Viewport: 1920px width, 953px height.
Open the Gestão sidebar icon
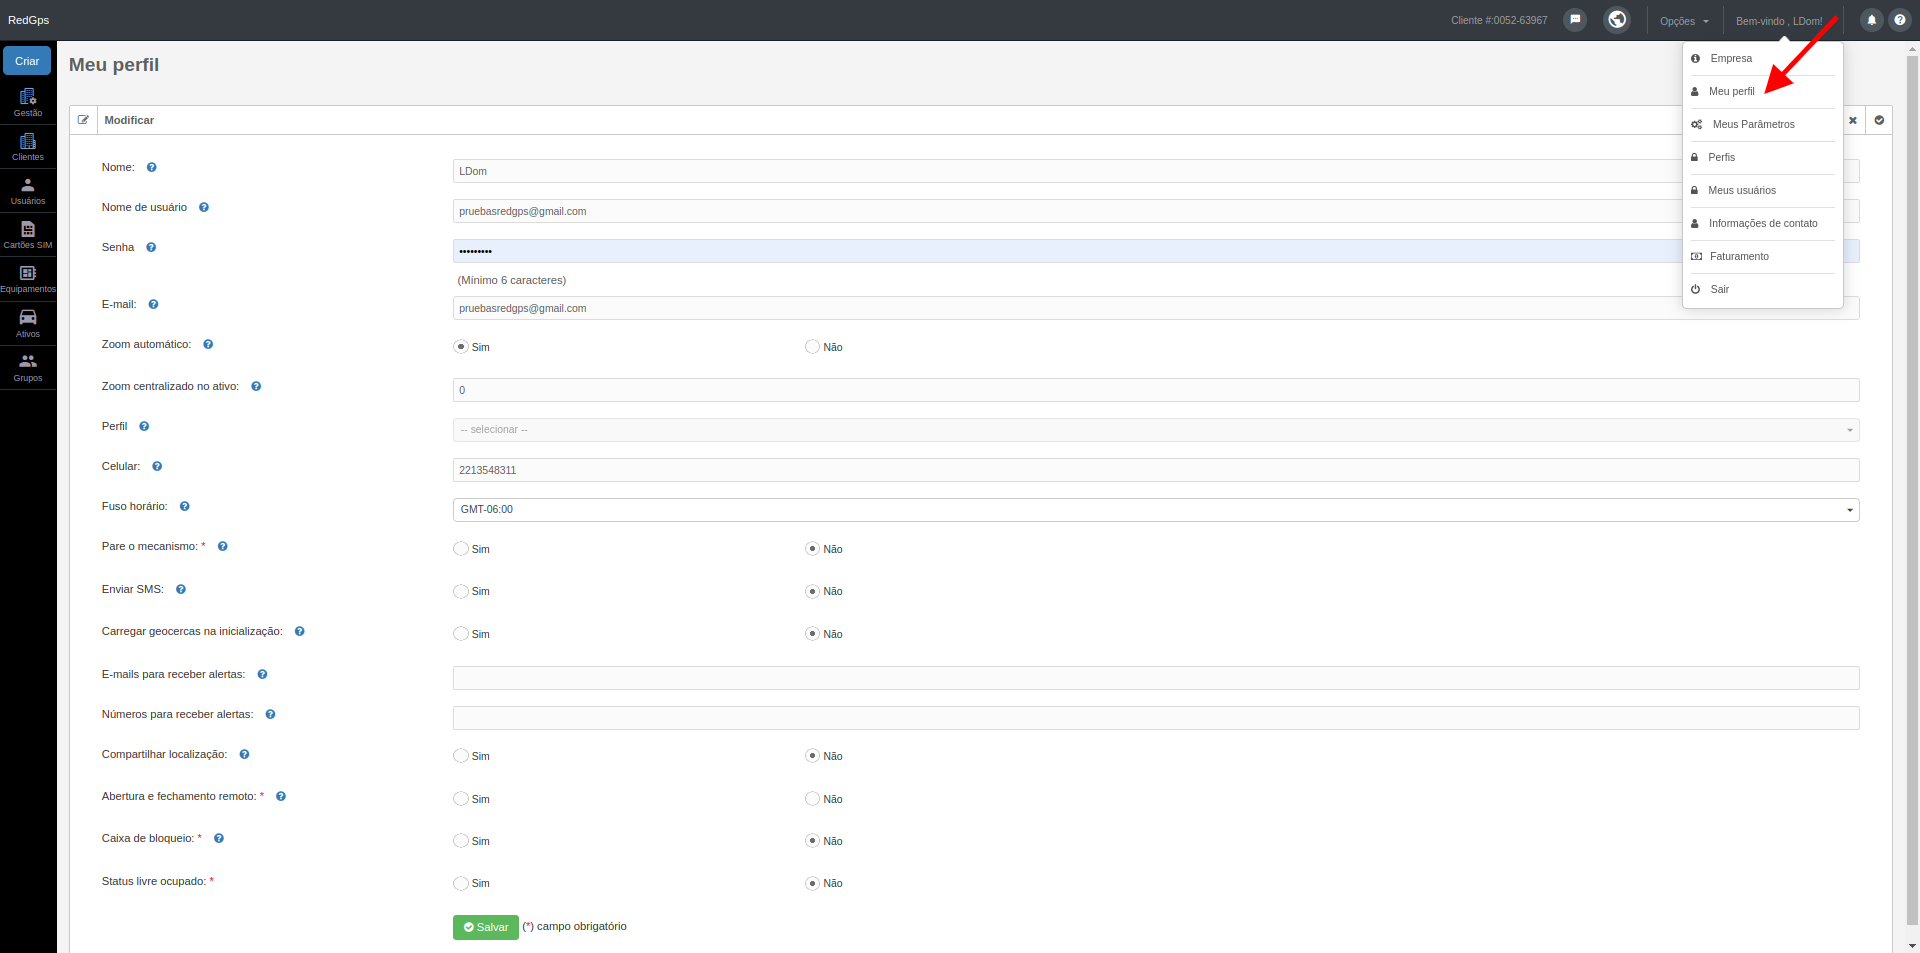pos(28,102)
